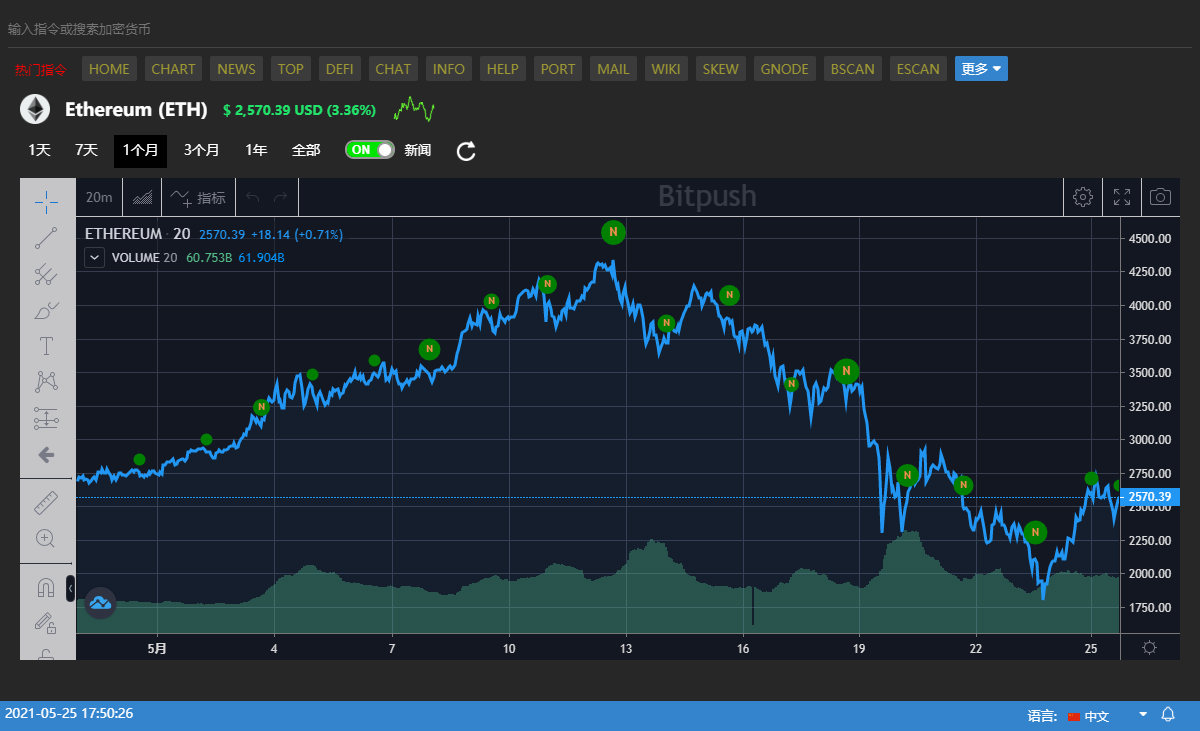Open axis settings gear at bottom right

[1150, 647]
